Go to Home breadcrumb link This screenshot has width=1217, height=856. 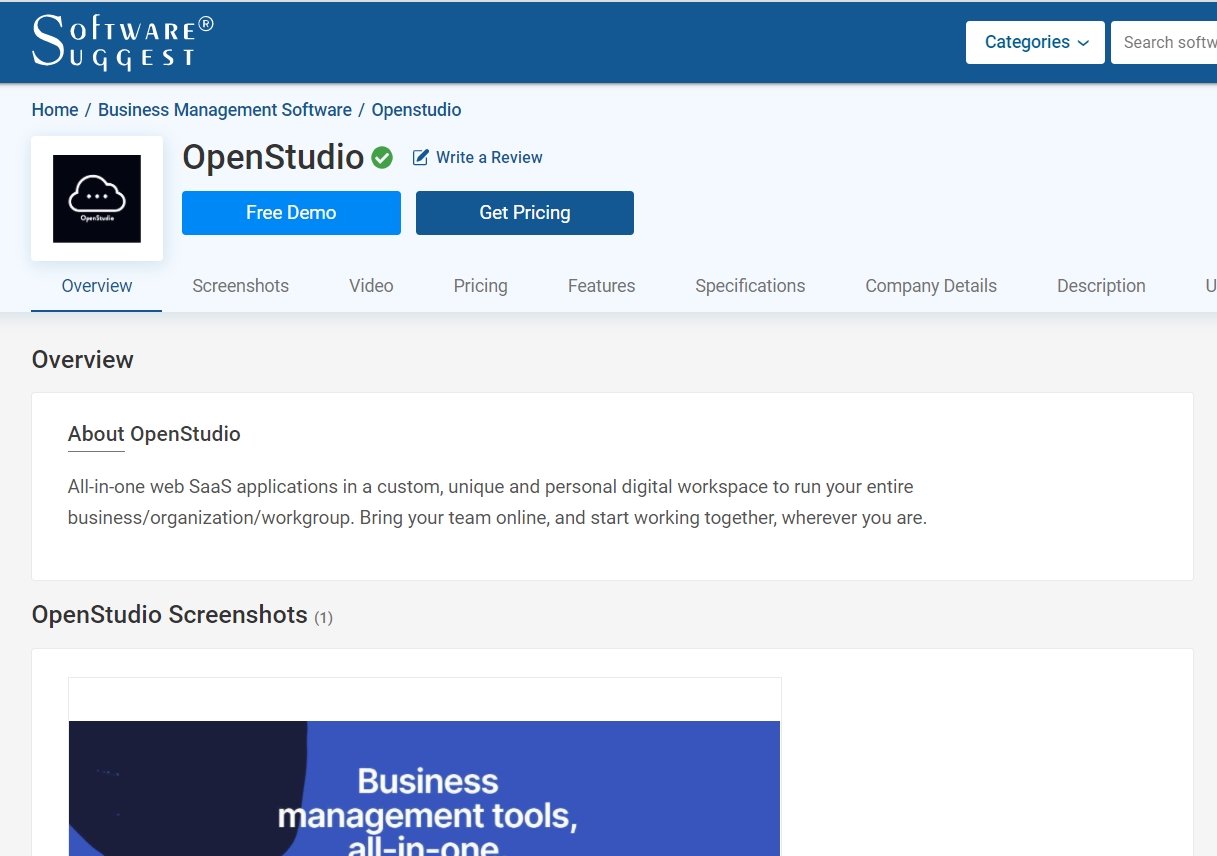pyautogui.click(x=55, y=110)
